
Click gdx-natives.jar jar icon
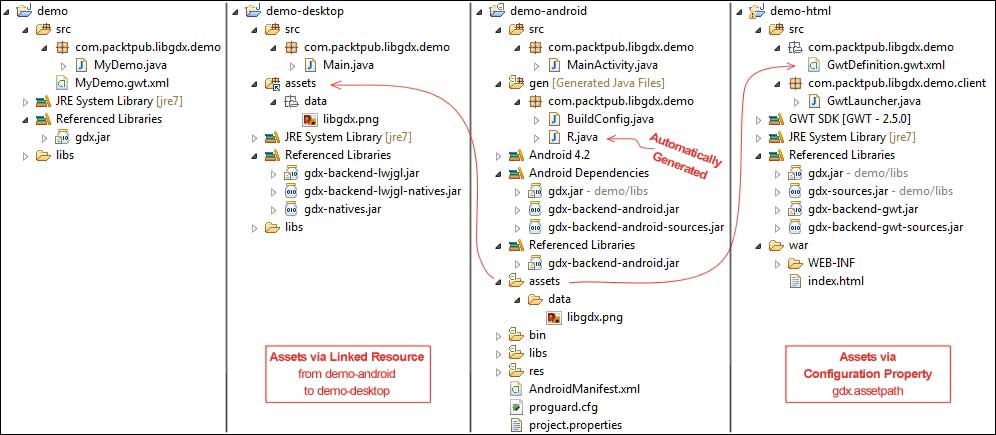[292, 209]
